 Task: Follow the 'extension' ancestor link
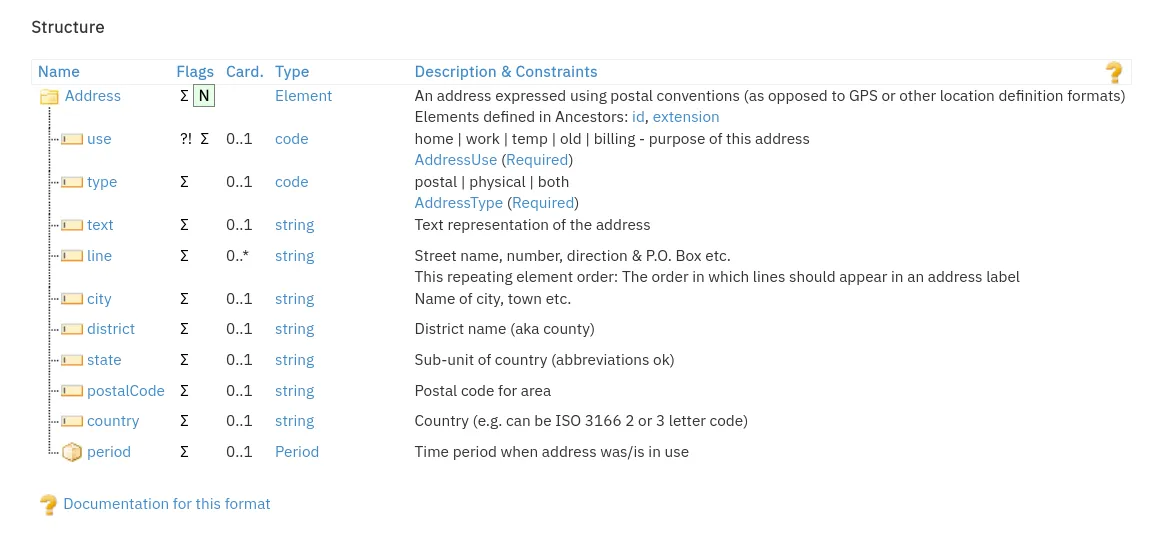click(x=686, y=117)
